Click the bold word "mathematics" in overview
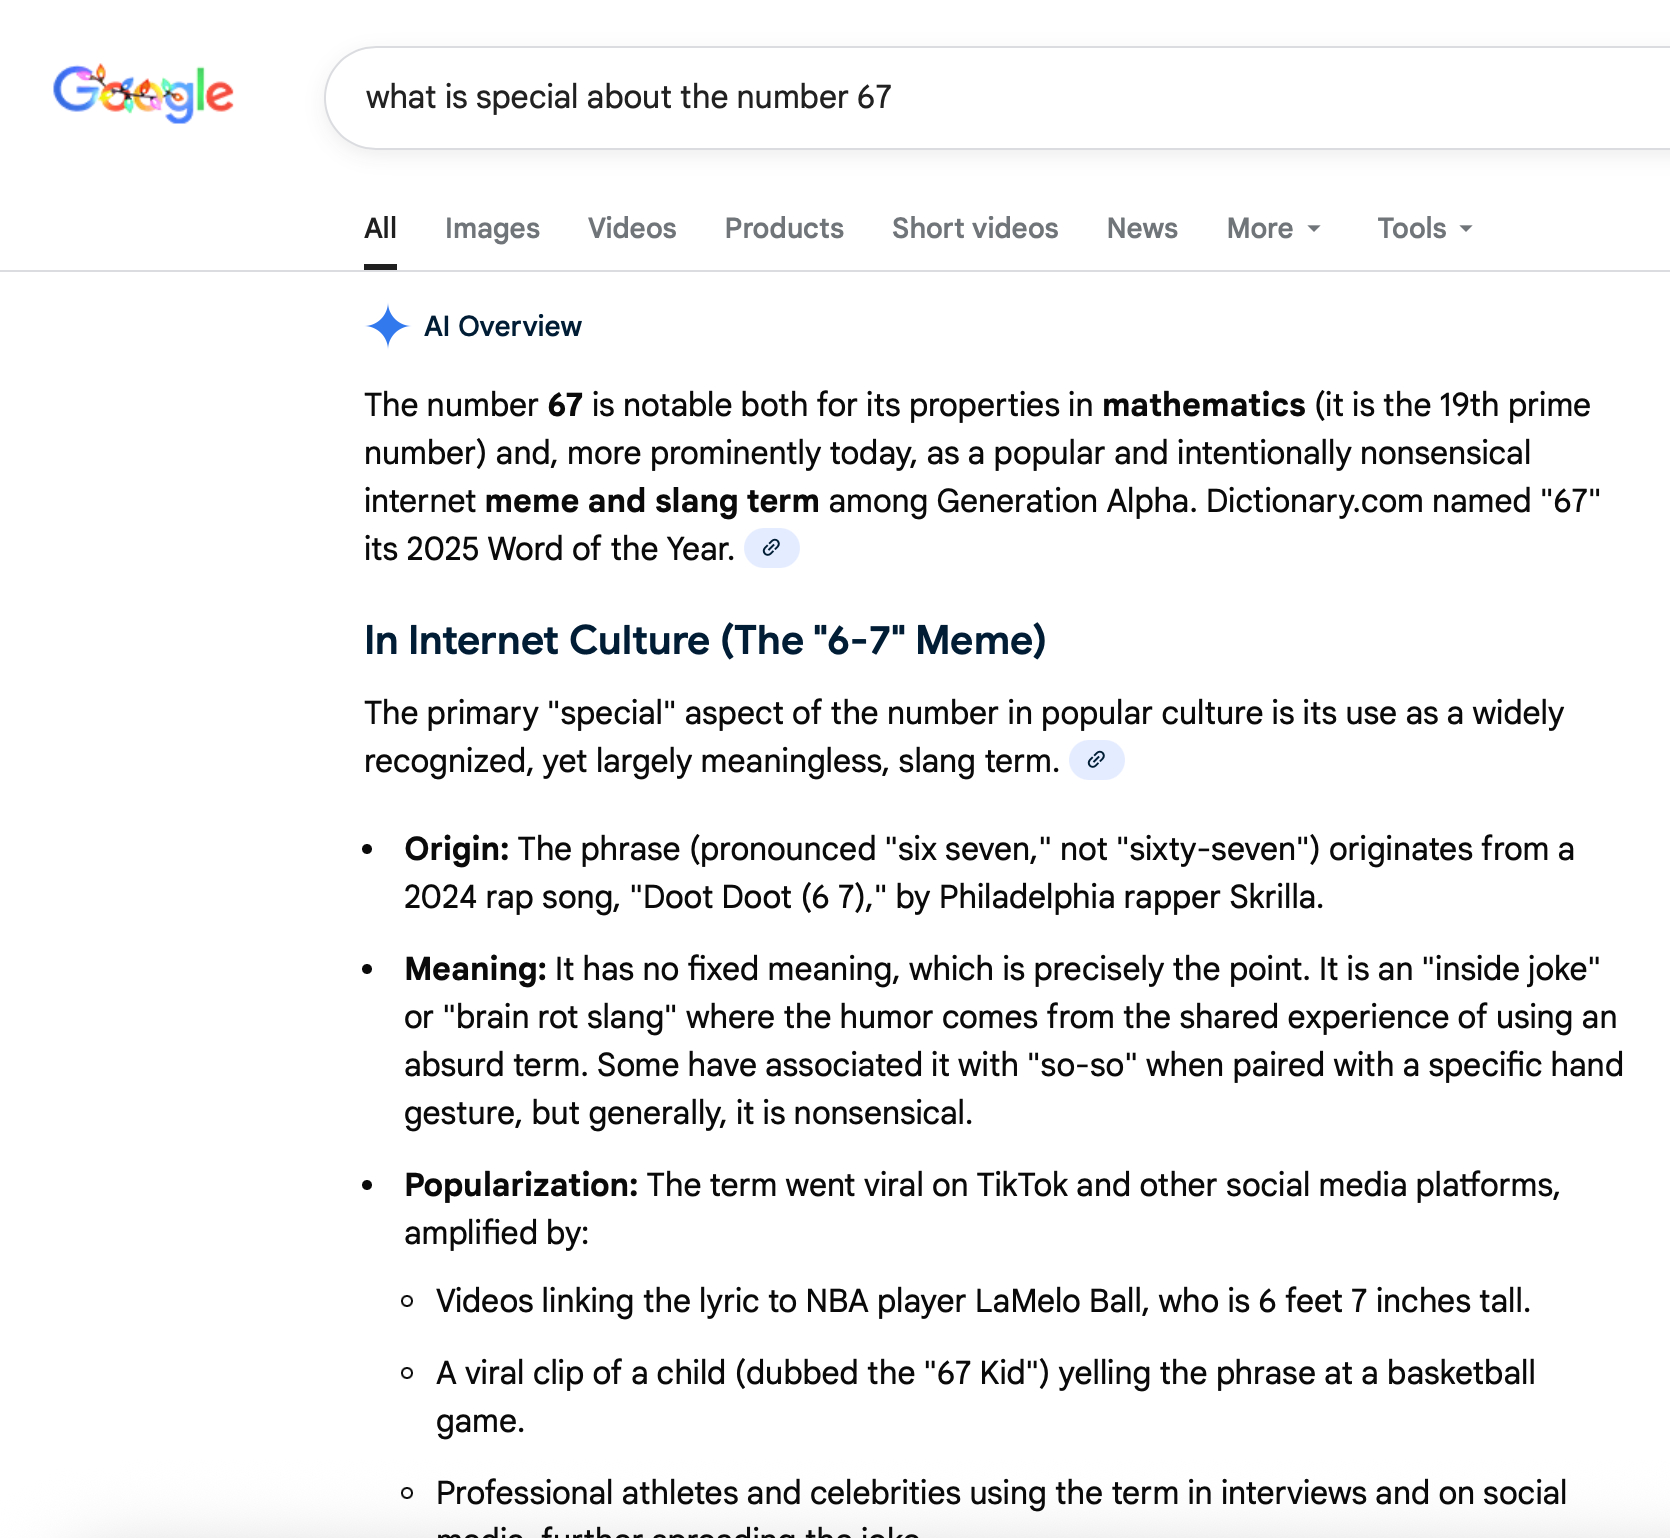The width and height of the screenshot is (1670, 1538). pyautogui.click(x=1203, y=405)
